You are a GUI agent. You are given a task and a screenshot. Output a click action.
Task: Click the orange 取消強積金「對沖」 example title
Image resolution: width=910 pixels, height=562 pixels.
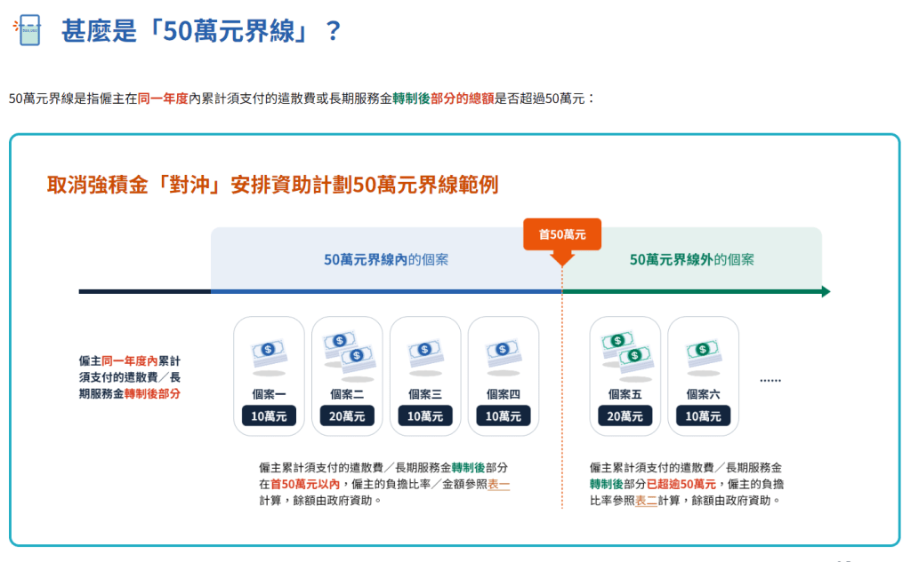click(272, 185)
